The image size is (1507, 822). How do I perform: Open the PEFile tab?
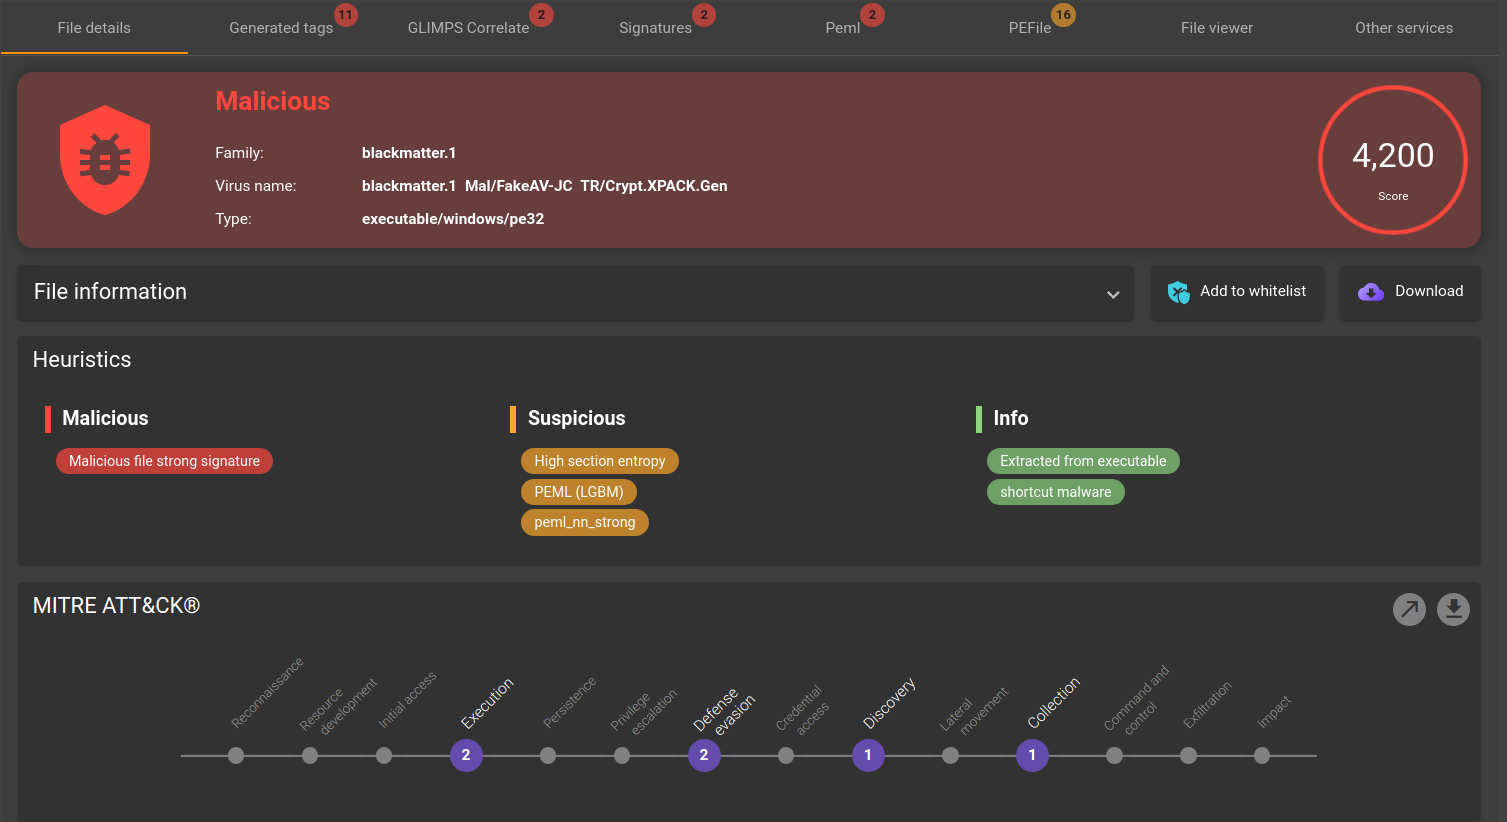(1029, 28)
